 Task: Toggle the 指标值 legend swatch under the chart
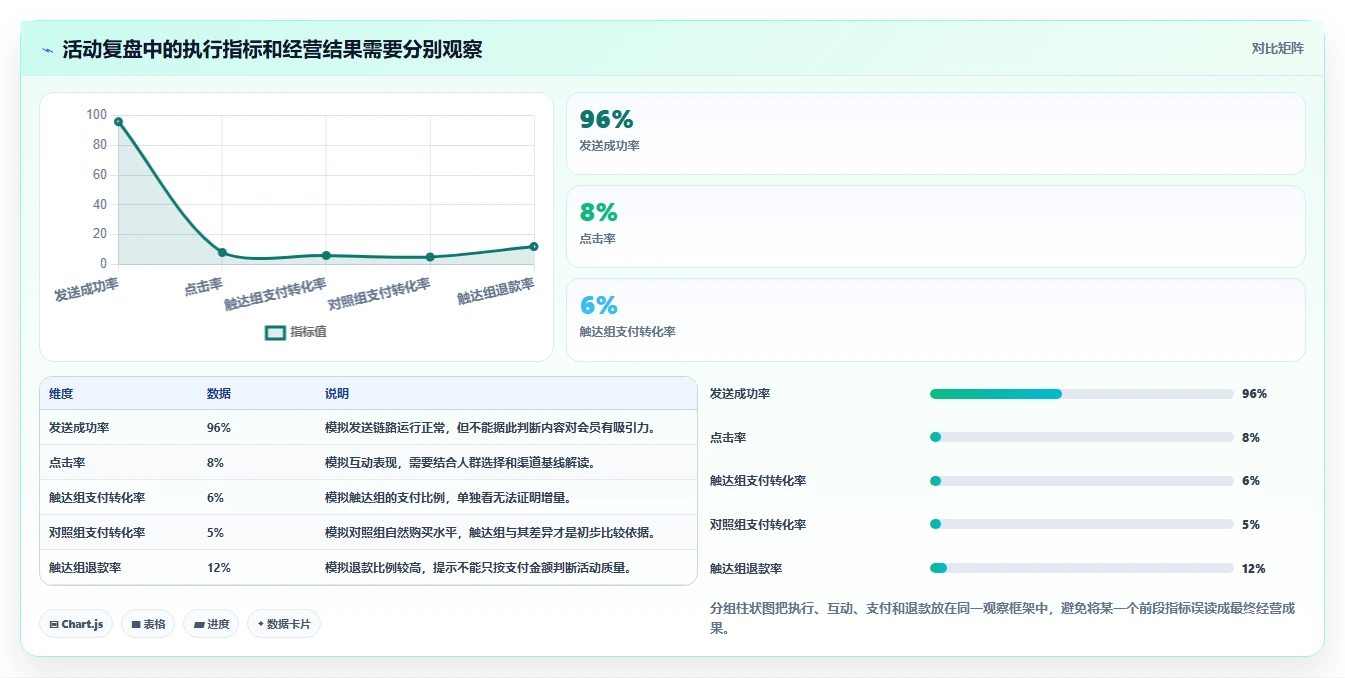[x=275, y=332]
